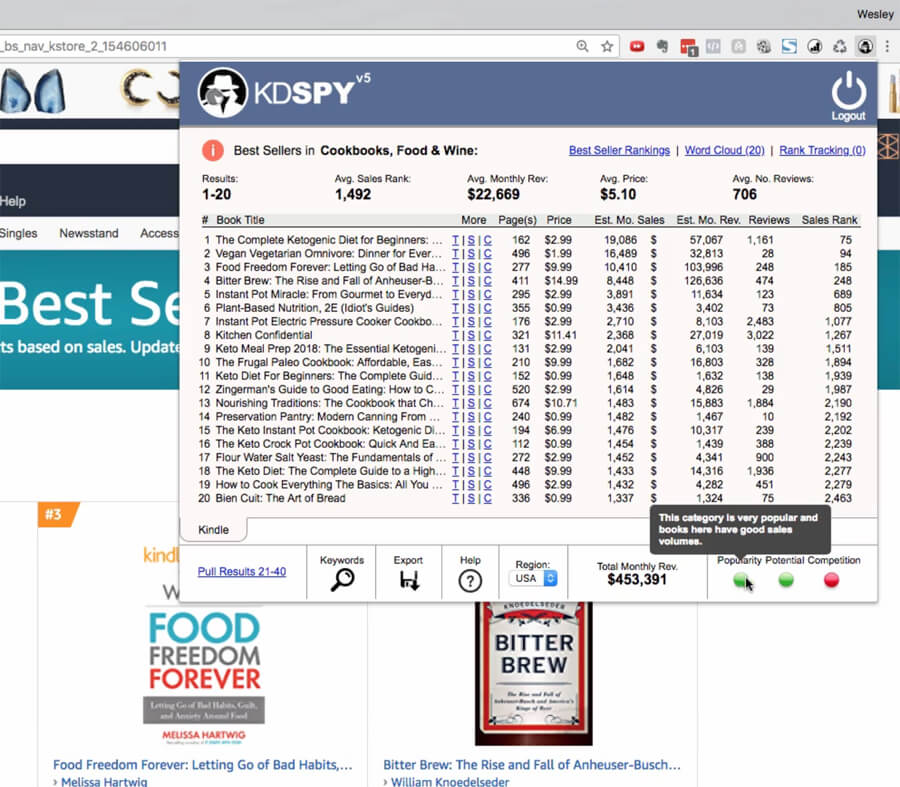The width and height of the screenshot is (900, 787).
Task: Click the KDSPY extension icon in toolbar
Action: point(865,46)
